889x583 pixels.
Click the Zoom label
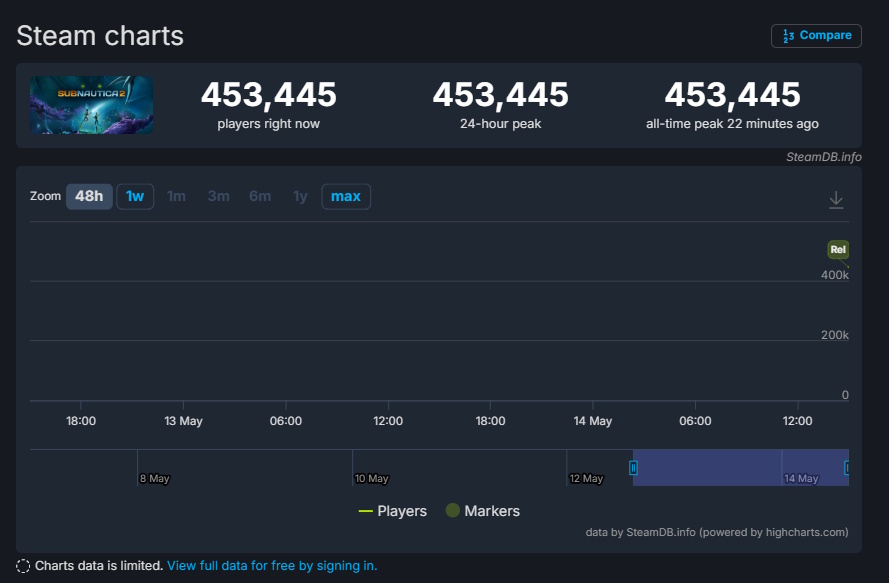45,196
